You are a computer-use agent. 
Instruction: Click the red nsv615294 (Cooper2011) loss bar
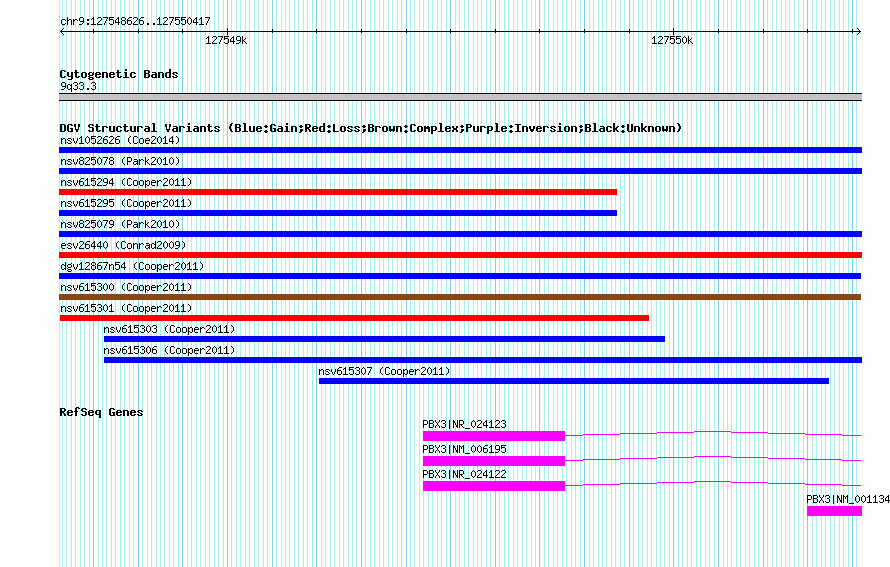(x=338, y=192)
